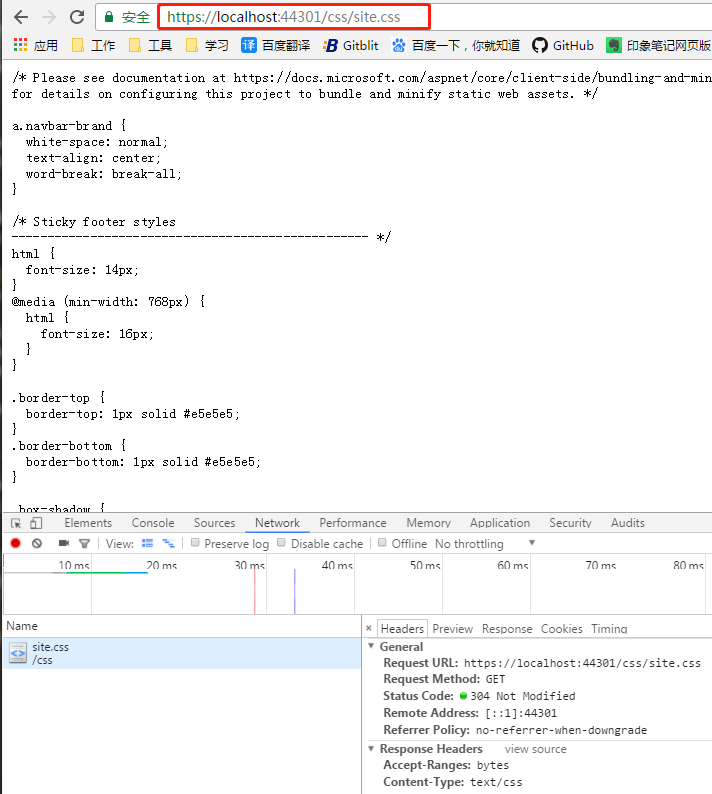Click the a.navbar-brand selector line in the CSS
Viewport: 712px width, 794px height.
69,126
